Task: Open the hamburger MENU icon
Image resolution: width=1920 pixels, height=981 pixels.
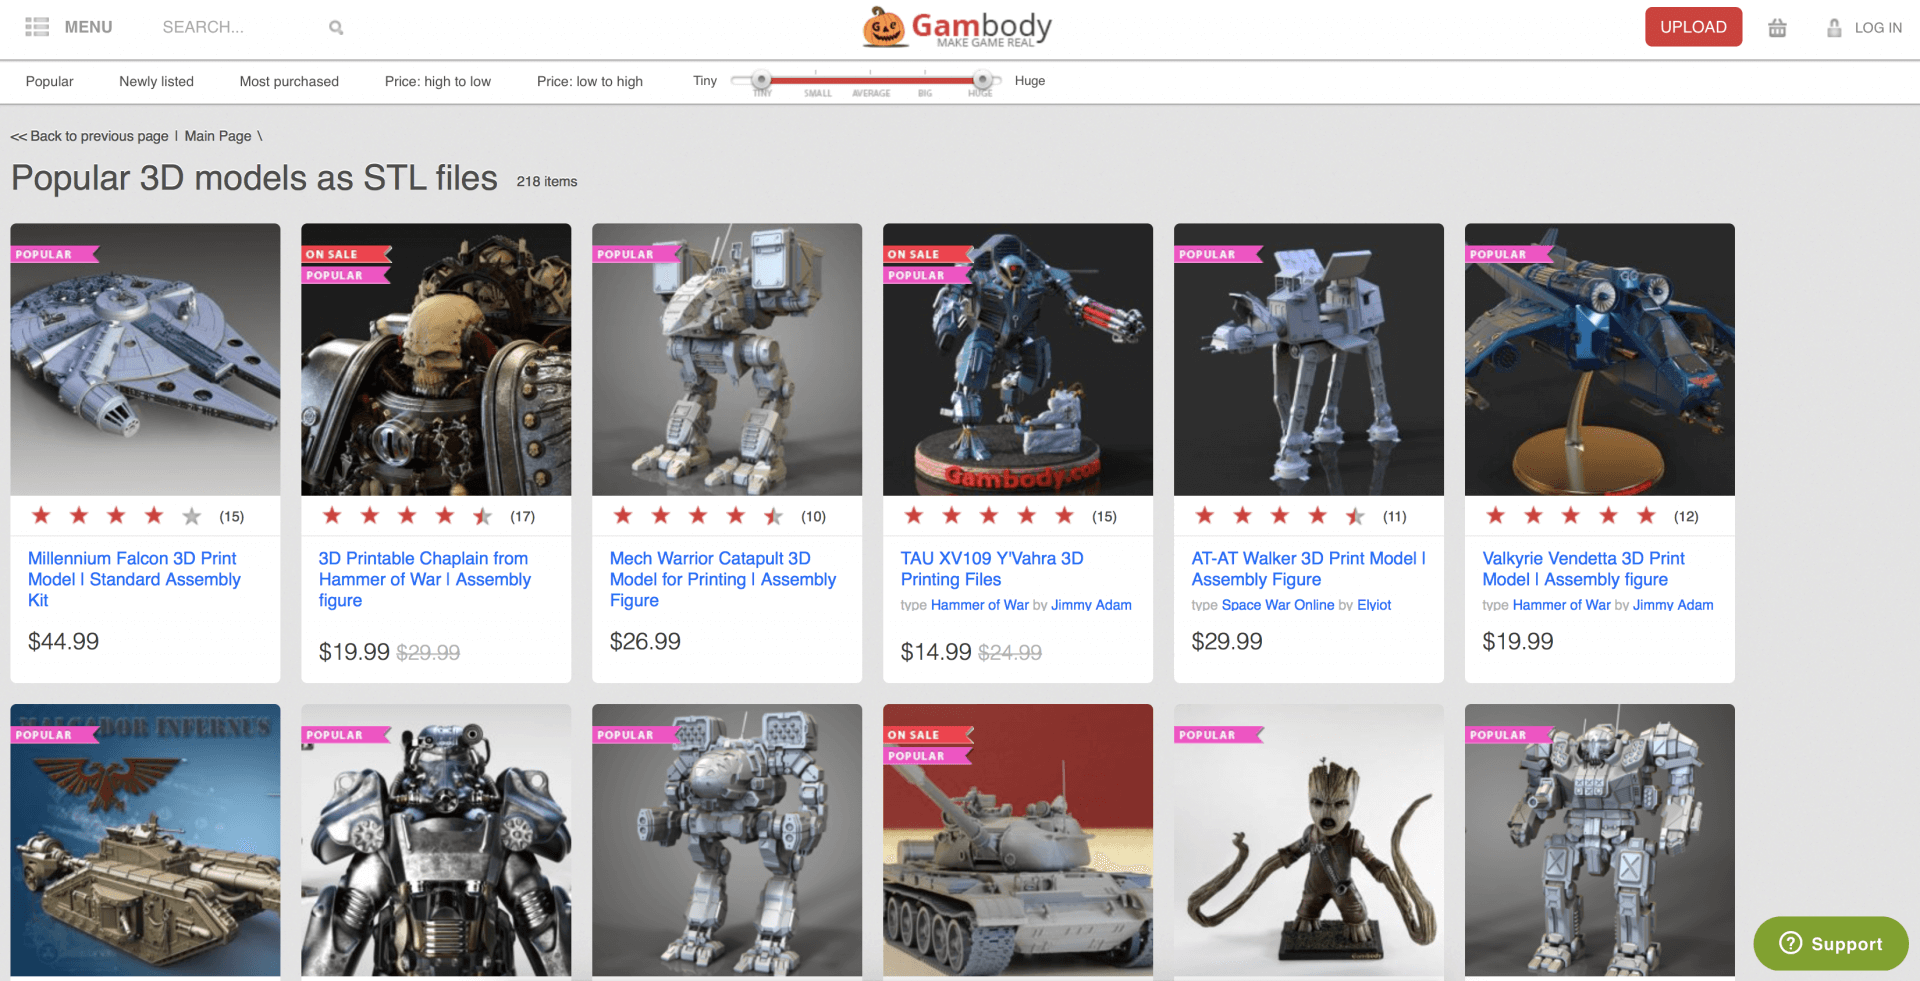Action: (x=37, y=27)
